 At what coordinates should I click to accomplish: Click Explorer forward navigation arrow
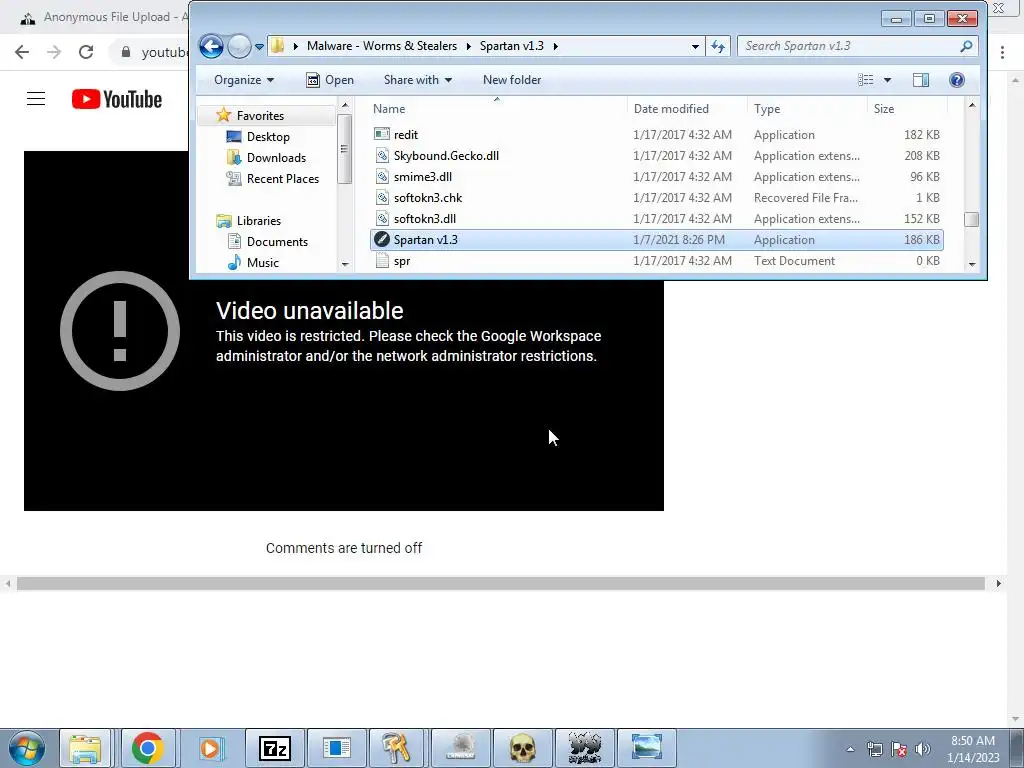click(x=240, y=46)
